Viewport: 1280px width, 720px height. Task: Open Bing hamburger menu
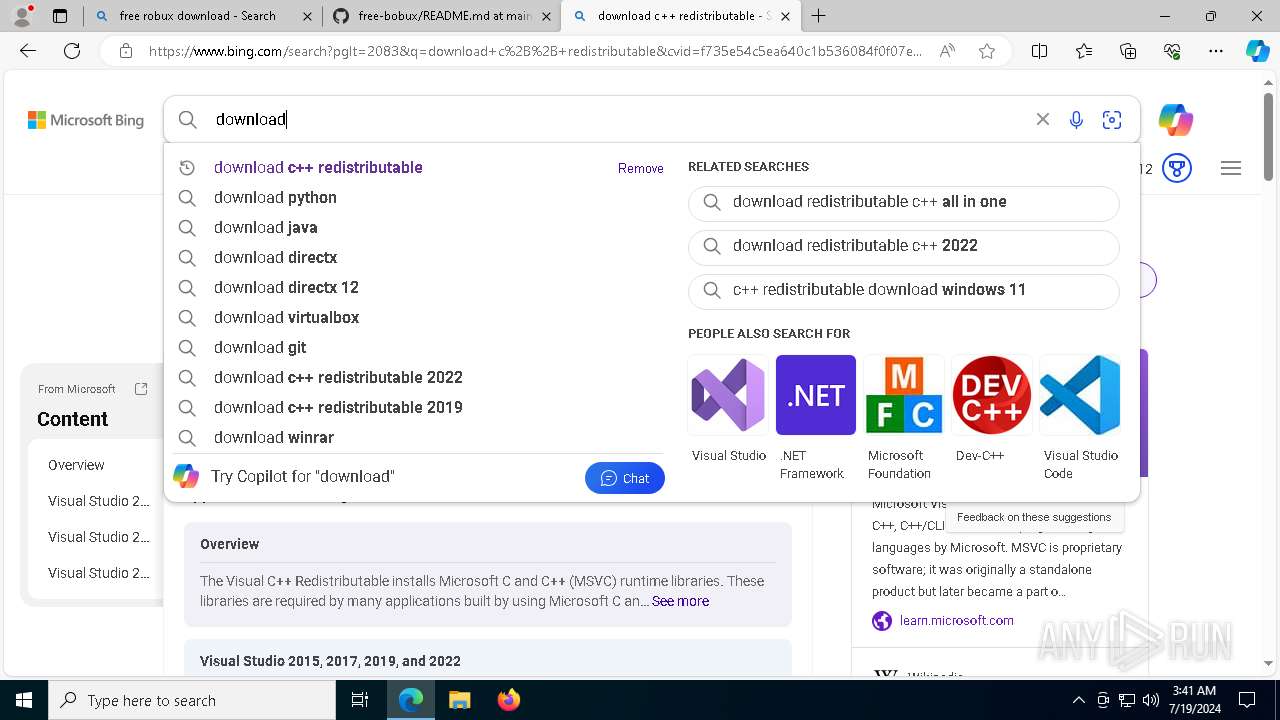point(1231,168)
